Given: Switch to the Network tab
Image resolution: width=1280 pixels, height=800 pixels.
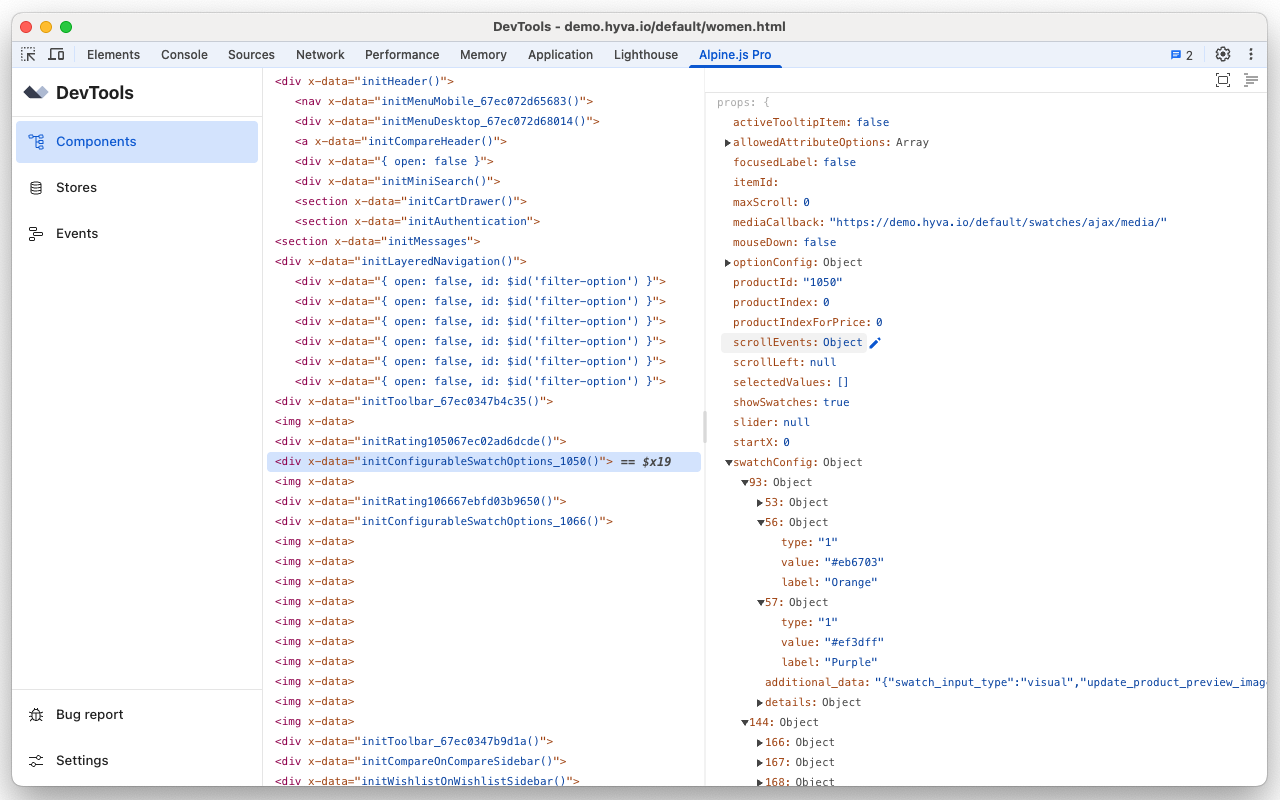Looking at the screenshot, I should click(320, 54).
